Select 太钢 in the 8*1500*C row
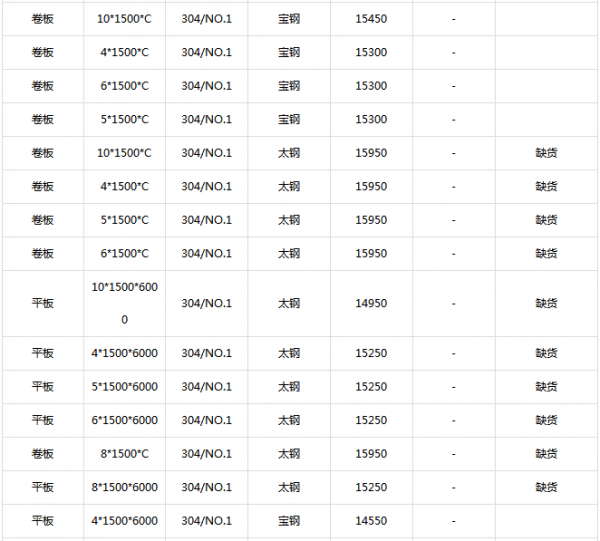The width and height of the screenshot is (600, 541). click(289, 454)
